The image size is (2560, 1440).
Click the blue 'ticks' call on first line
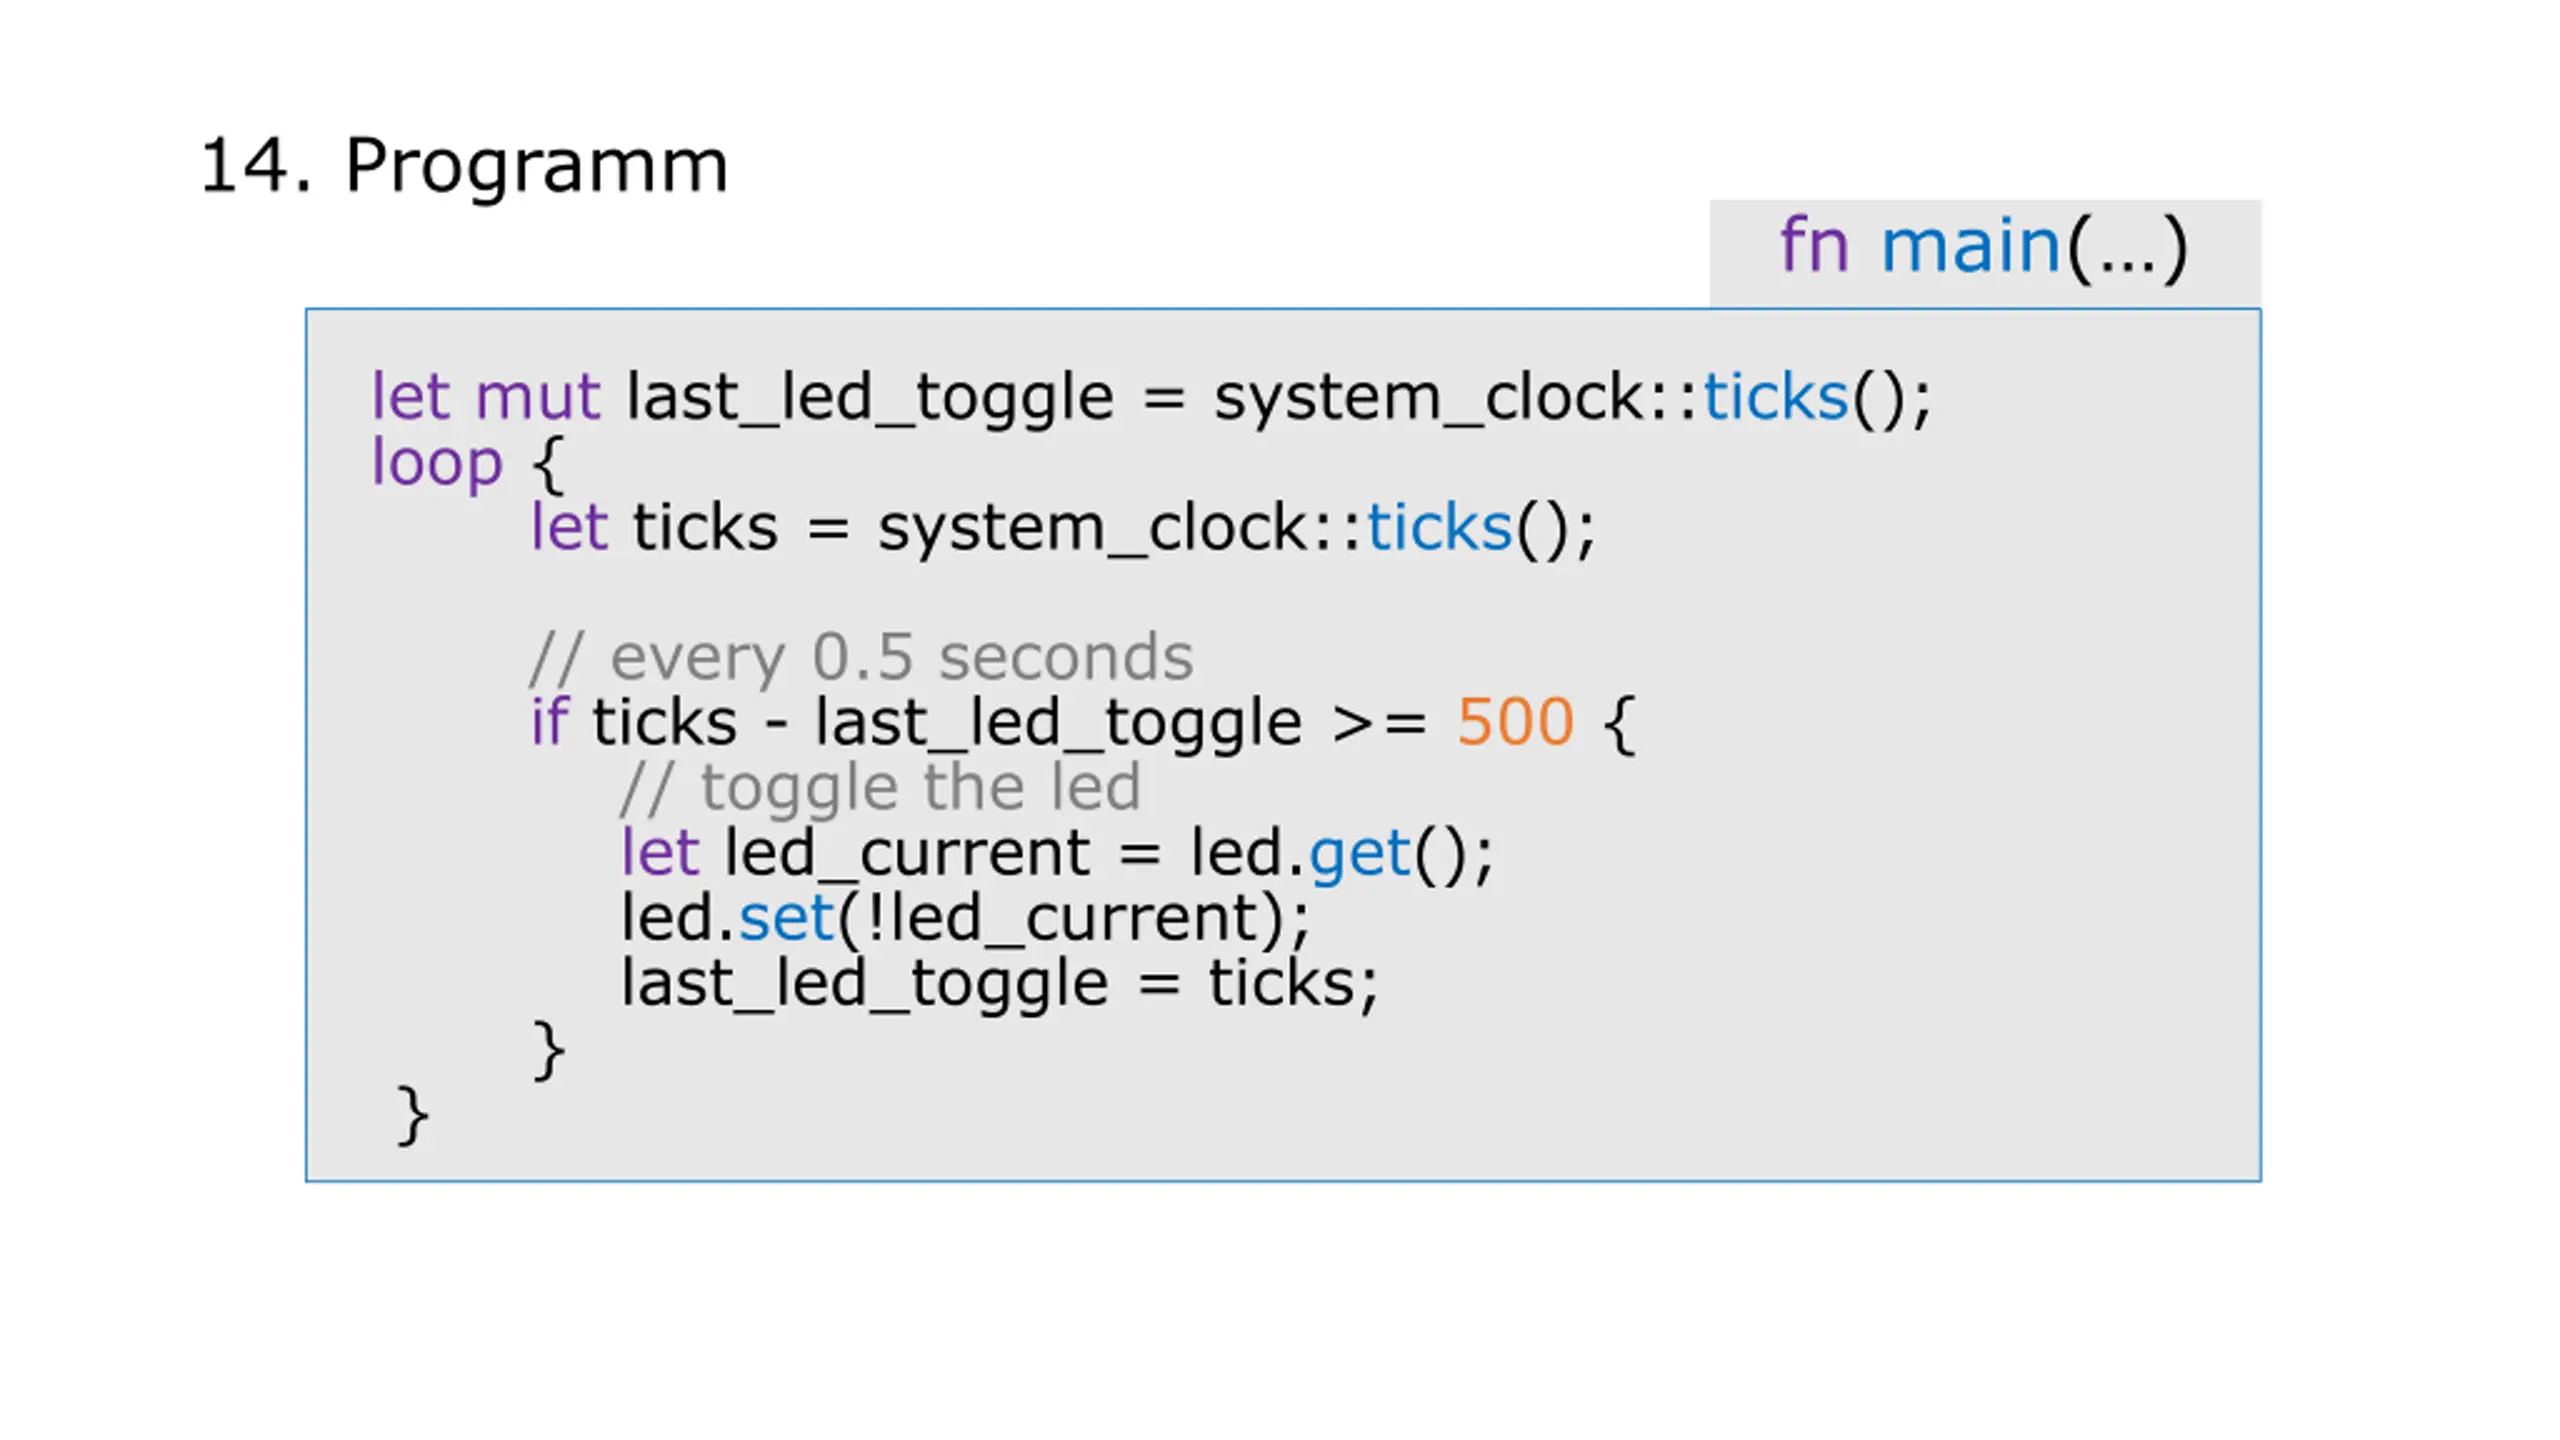[x=1774, y=397]
